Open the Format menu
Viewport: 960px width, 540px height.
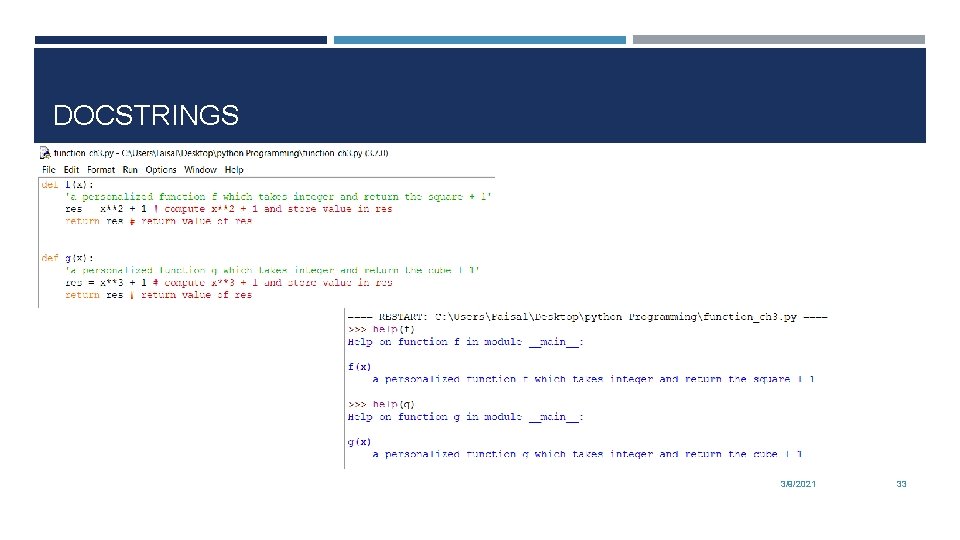[101, 170]
